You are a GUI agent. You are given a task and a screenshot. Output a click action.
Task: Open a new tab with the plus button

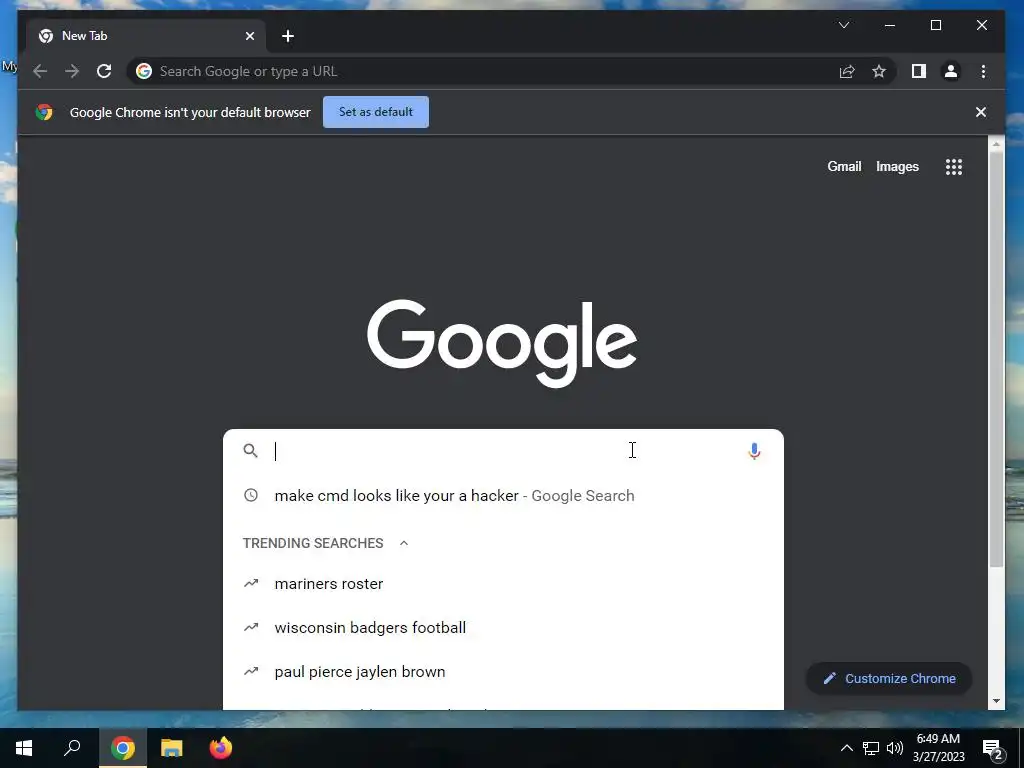(288, 36)
